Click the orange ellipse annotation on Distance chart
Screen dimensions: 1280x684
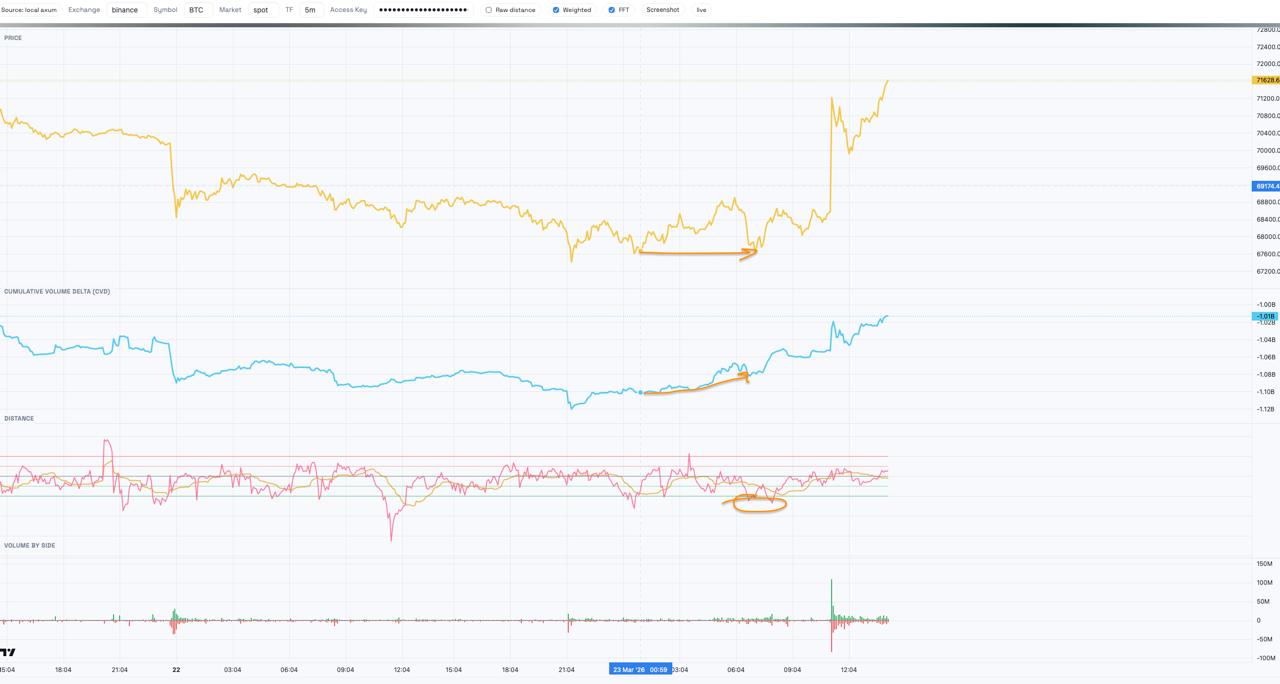coord(760,504)
